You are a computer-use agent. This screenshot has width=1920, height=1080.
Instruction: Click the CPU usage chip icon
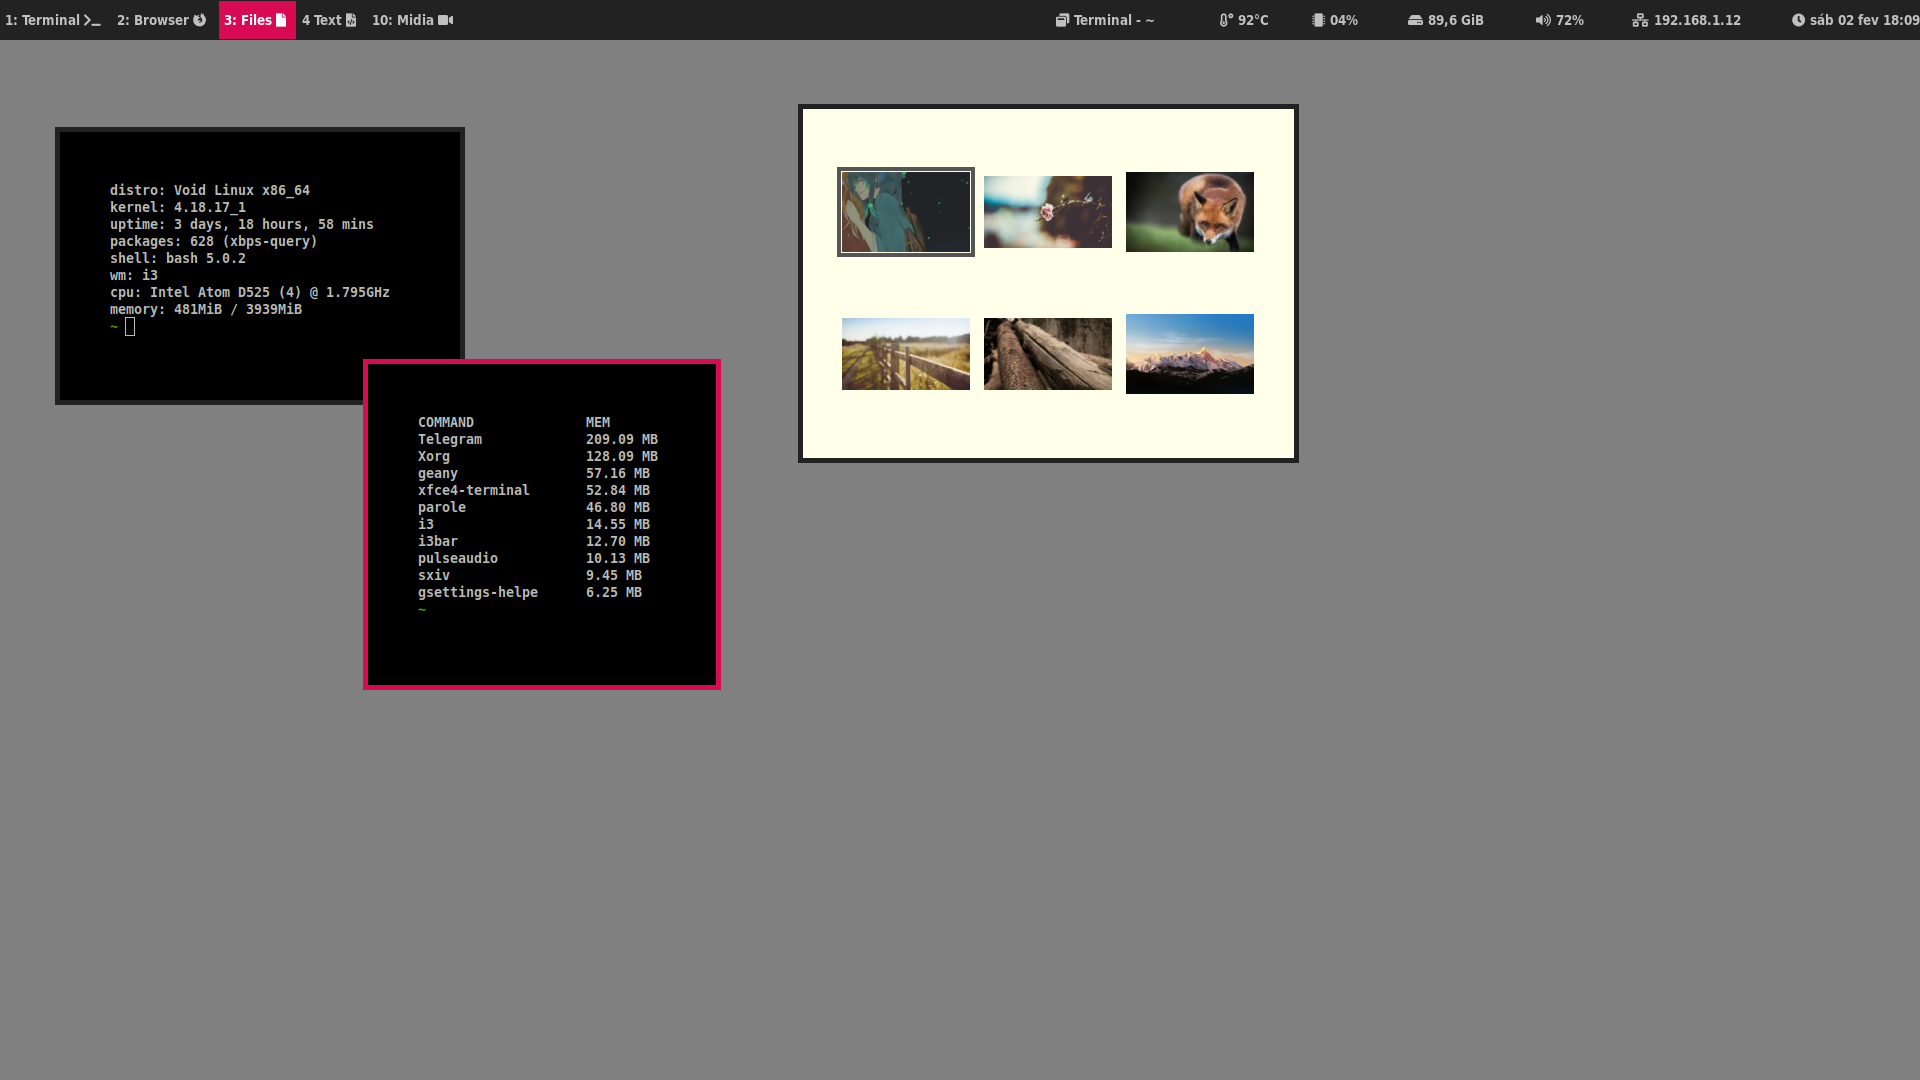(x=1318, y=20)
